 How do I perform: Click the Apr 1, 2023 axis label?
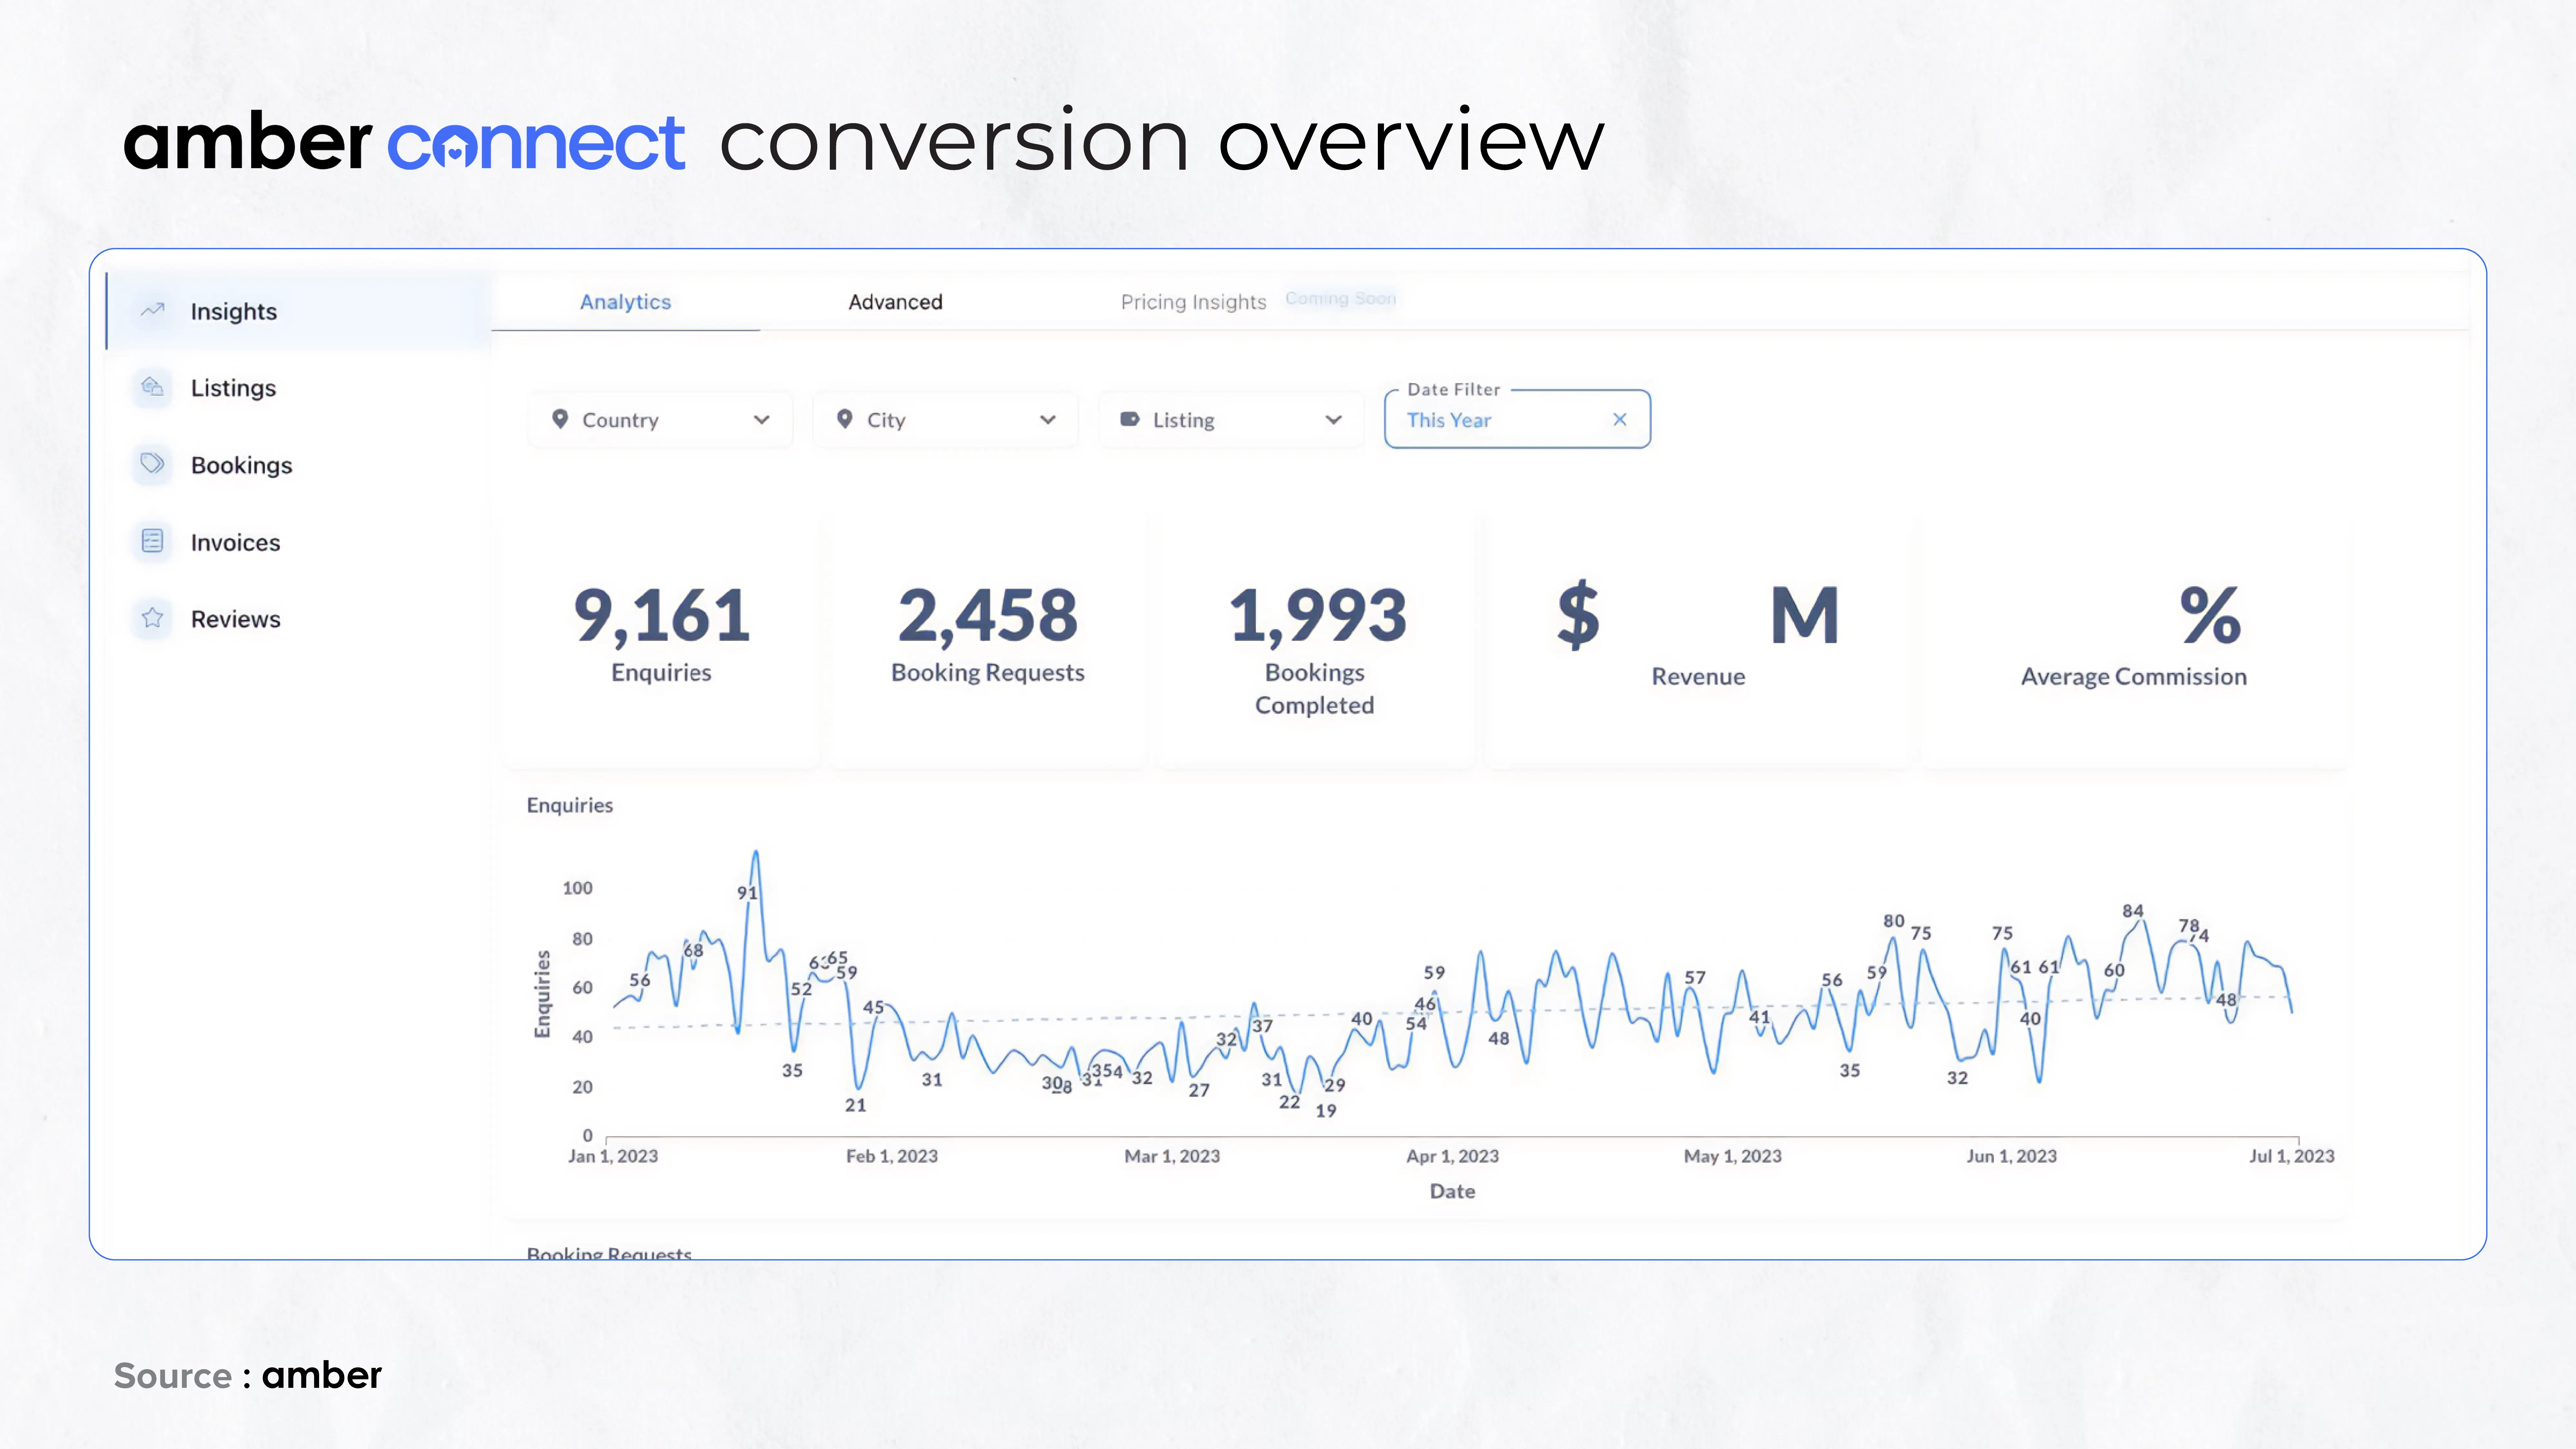(x=1453, y=1156)
